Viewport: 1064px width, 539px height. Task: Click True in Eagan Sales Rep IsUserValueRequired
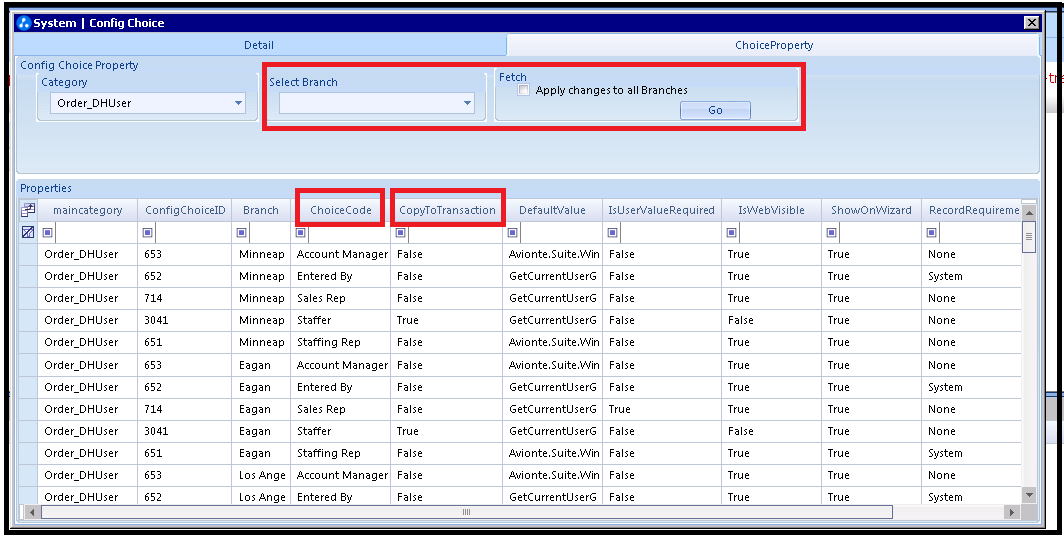click(x=662, y=409)
